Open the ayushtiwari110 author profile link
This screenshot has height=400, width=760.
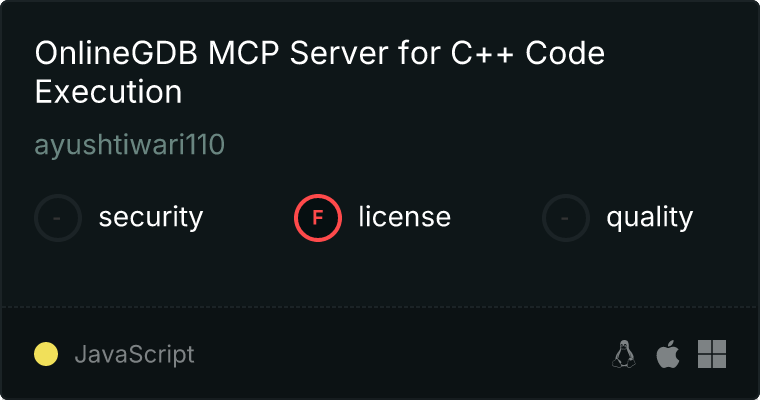pyautogui.click(x=129, y=144)
